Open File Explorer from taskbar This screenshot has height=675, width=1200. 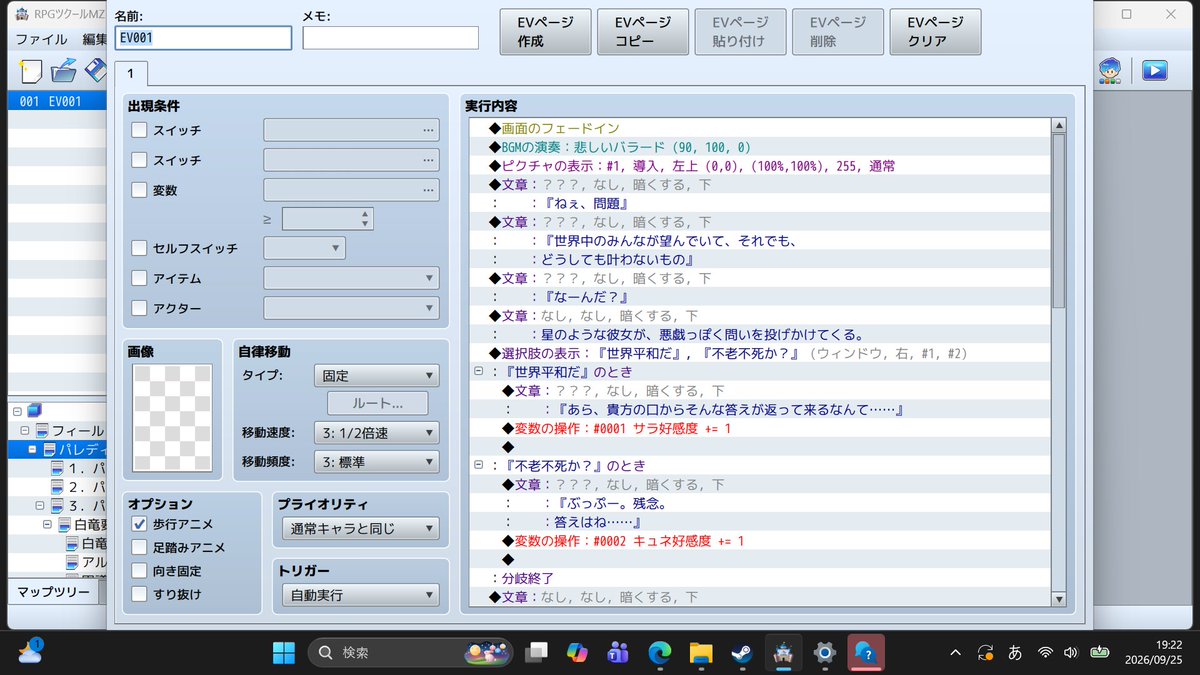point(700,652)
